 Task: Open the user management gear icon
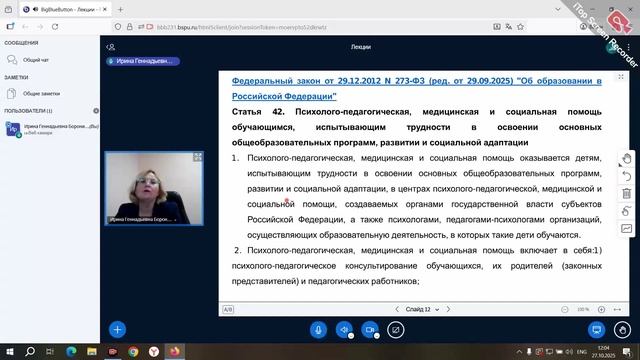pos(96,111)
